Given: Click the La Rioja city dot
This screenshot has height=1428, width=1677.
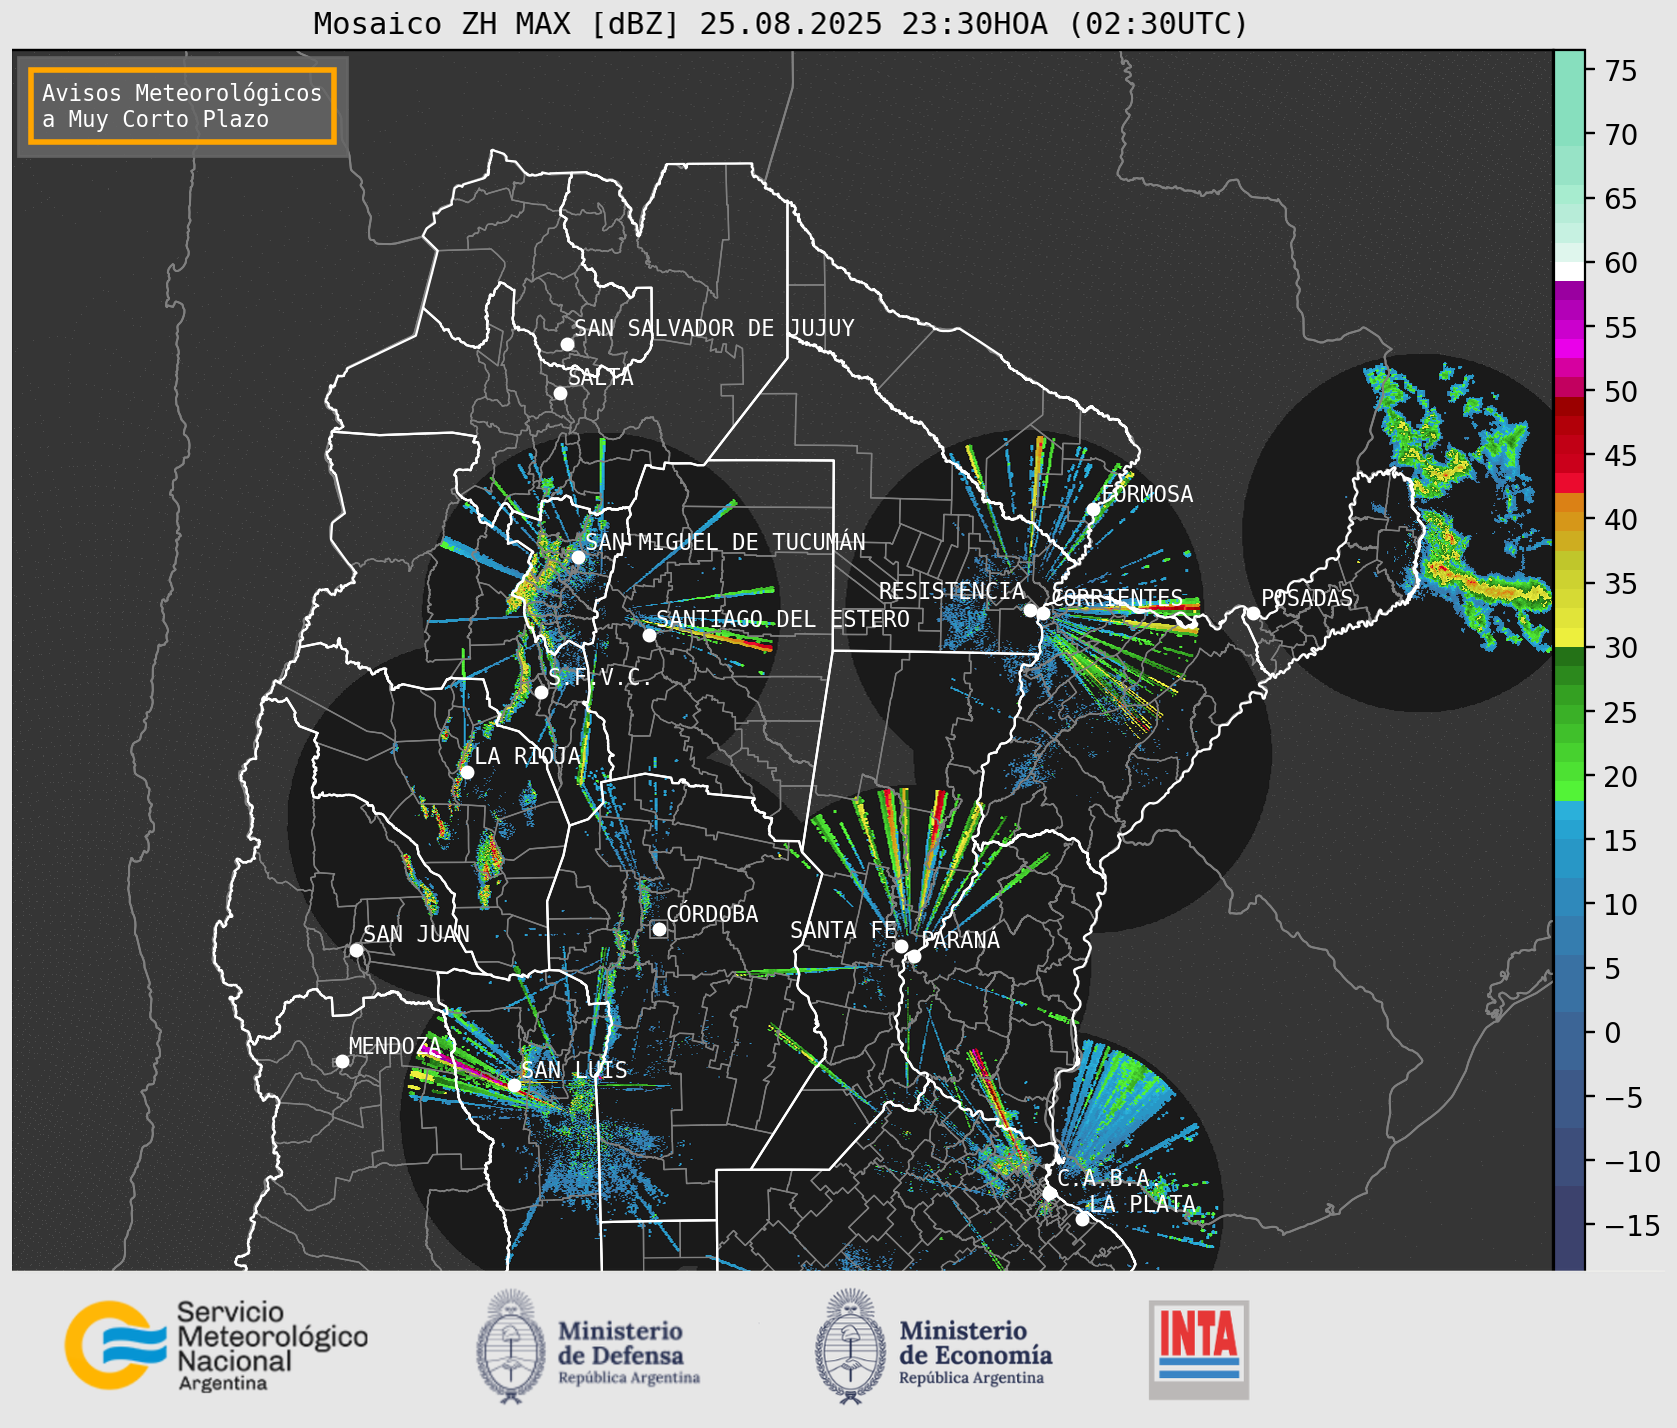Looking at the screenshot, I should pyautogui.click(x=467, y=772).
